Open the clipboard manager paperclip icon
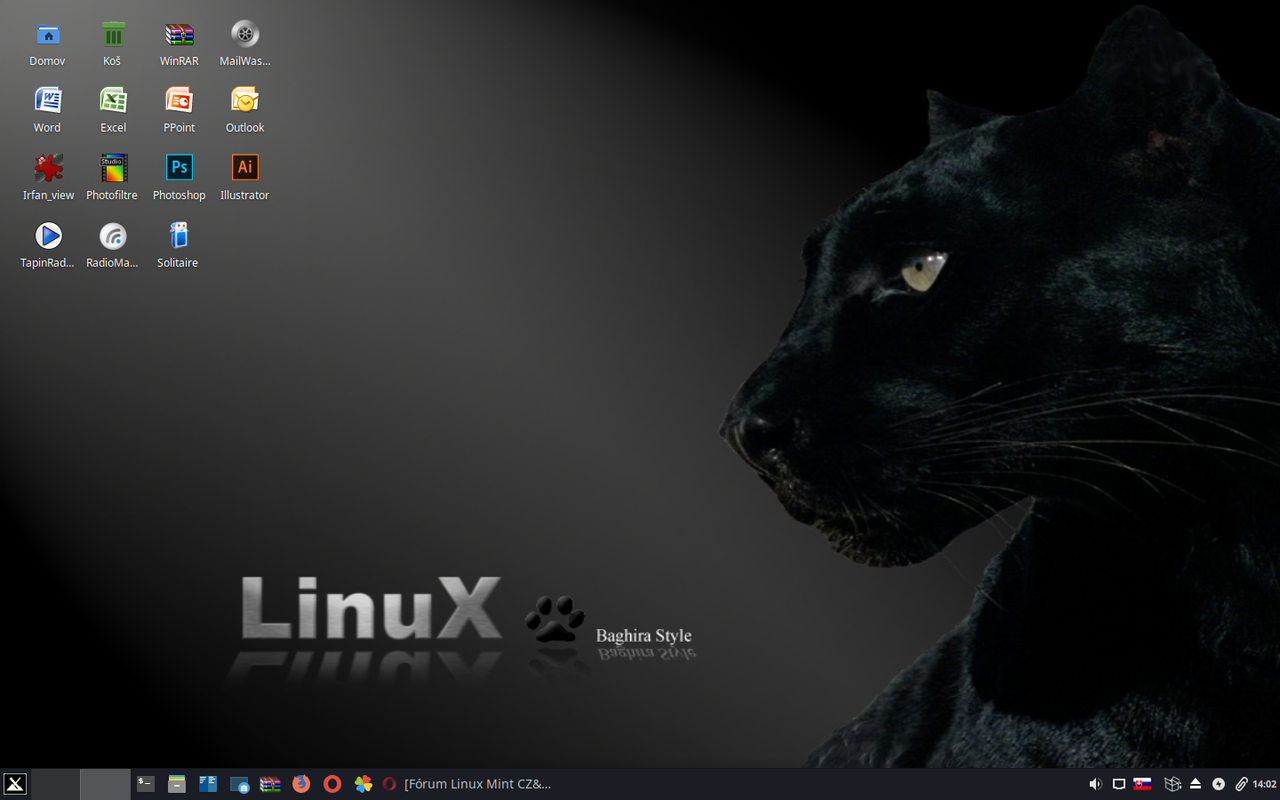This screenshot has height=800, width=1280. (x=1241, y=784)
